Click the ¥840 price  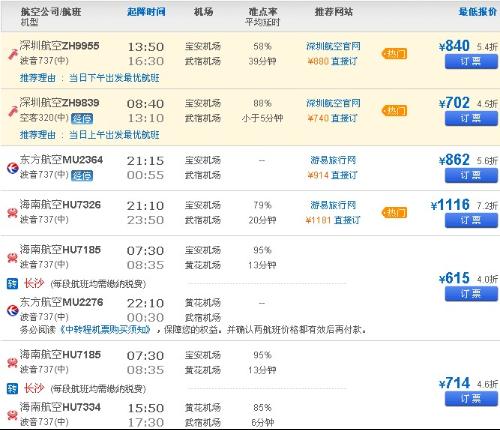point(454,46)
